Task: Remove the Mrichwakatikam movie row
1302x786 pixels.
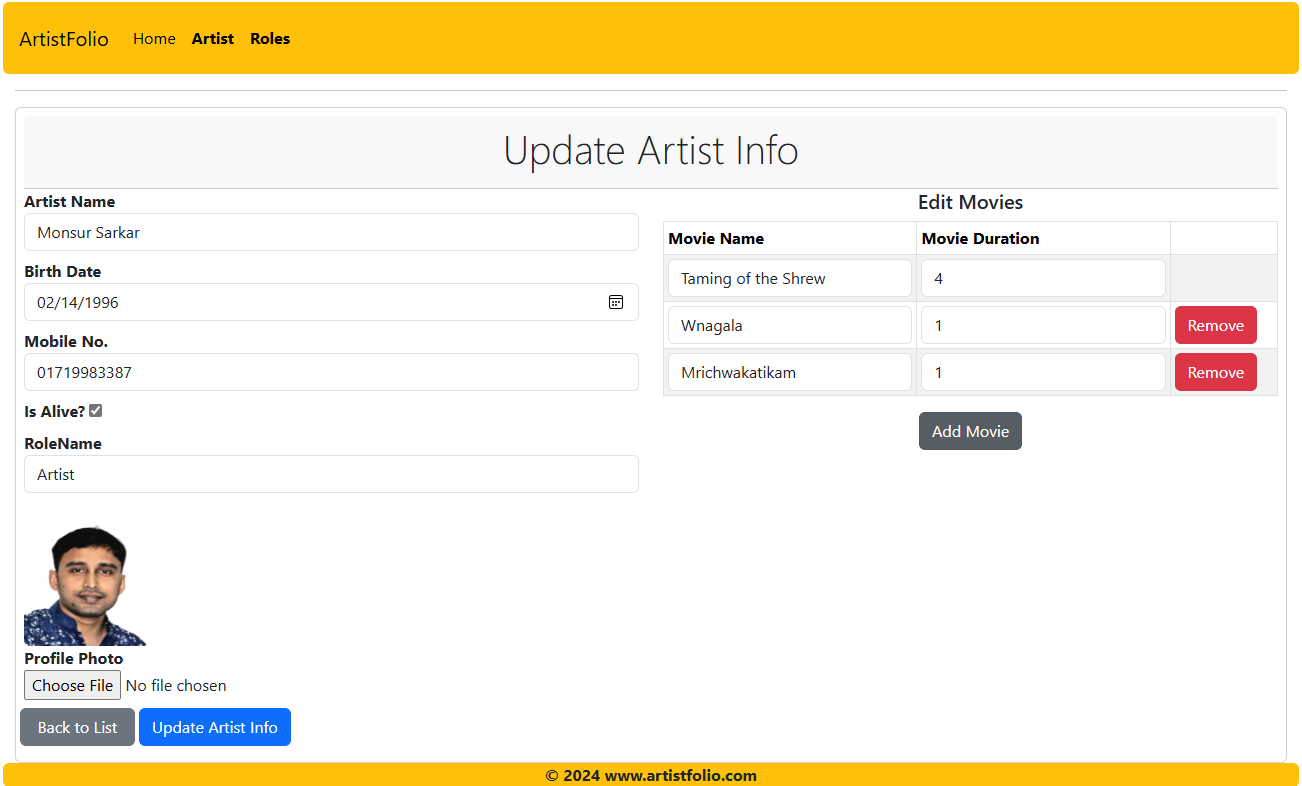Action: 1215,372
